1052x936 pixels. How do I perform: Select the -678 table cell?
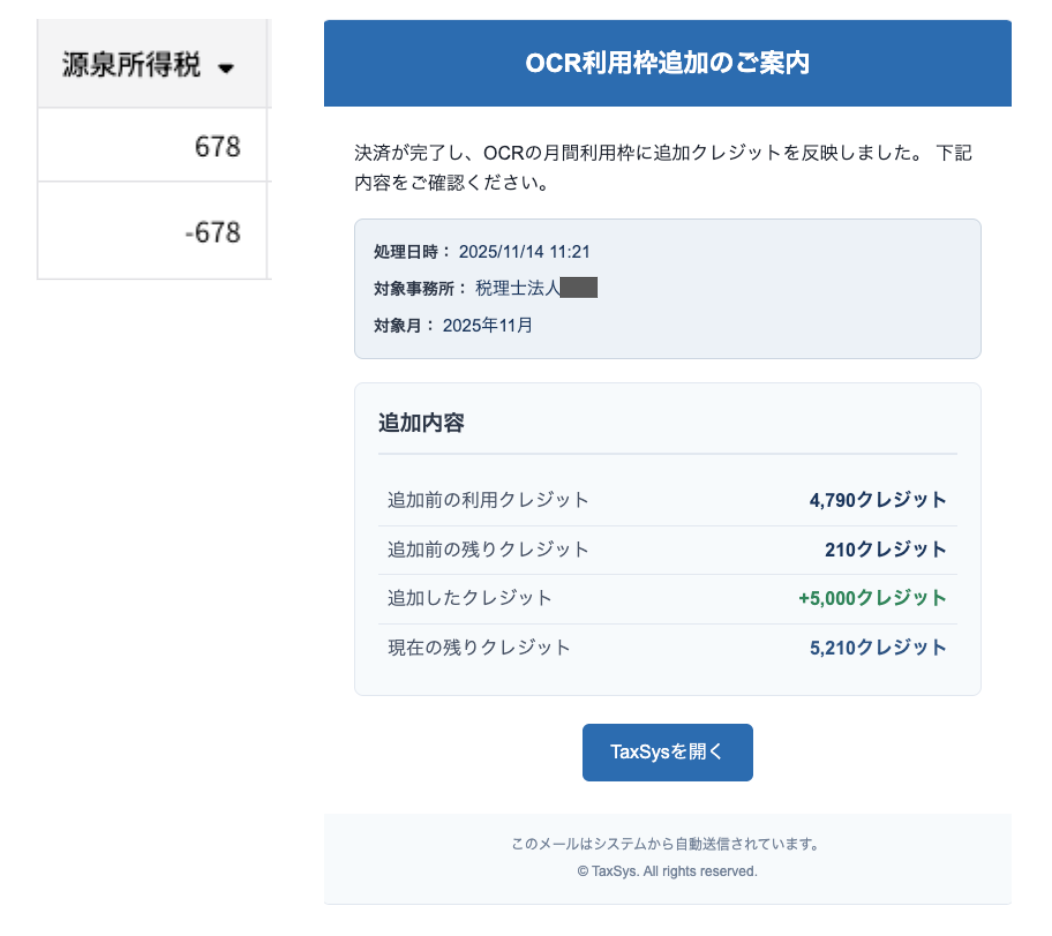(152, 231)
